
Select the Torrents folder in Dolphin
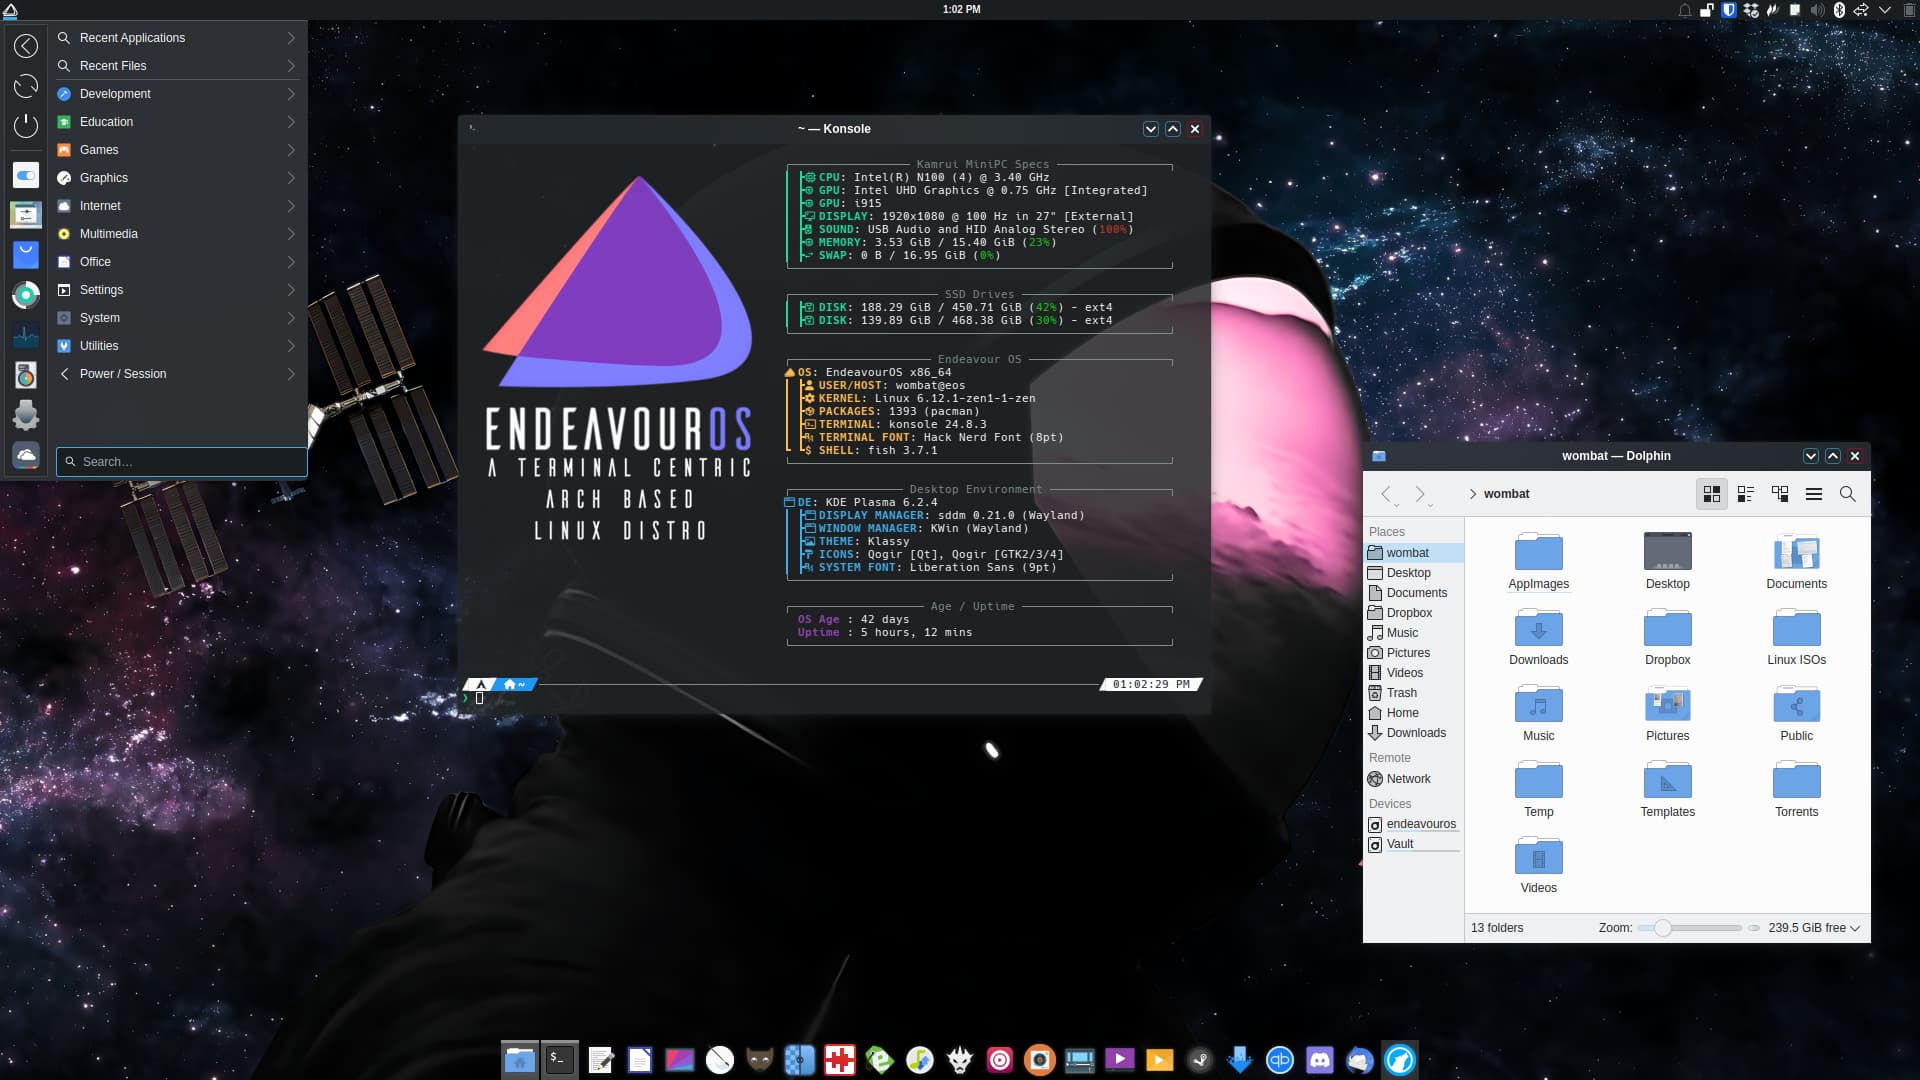[1796, 790]
